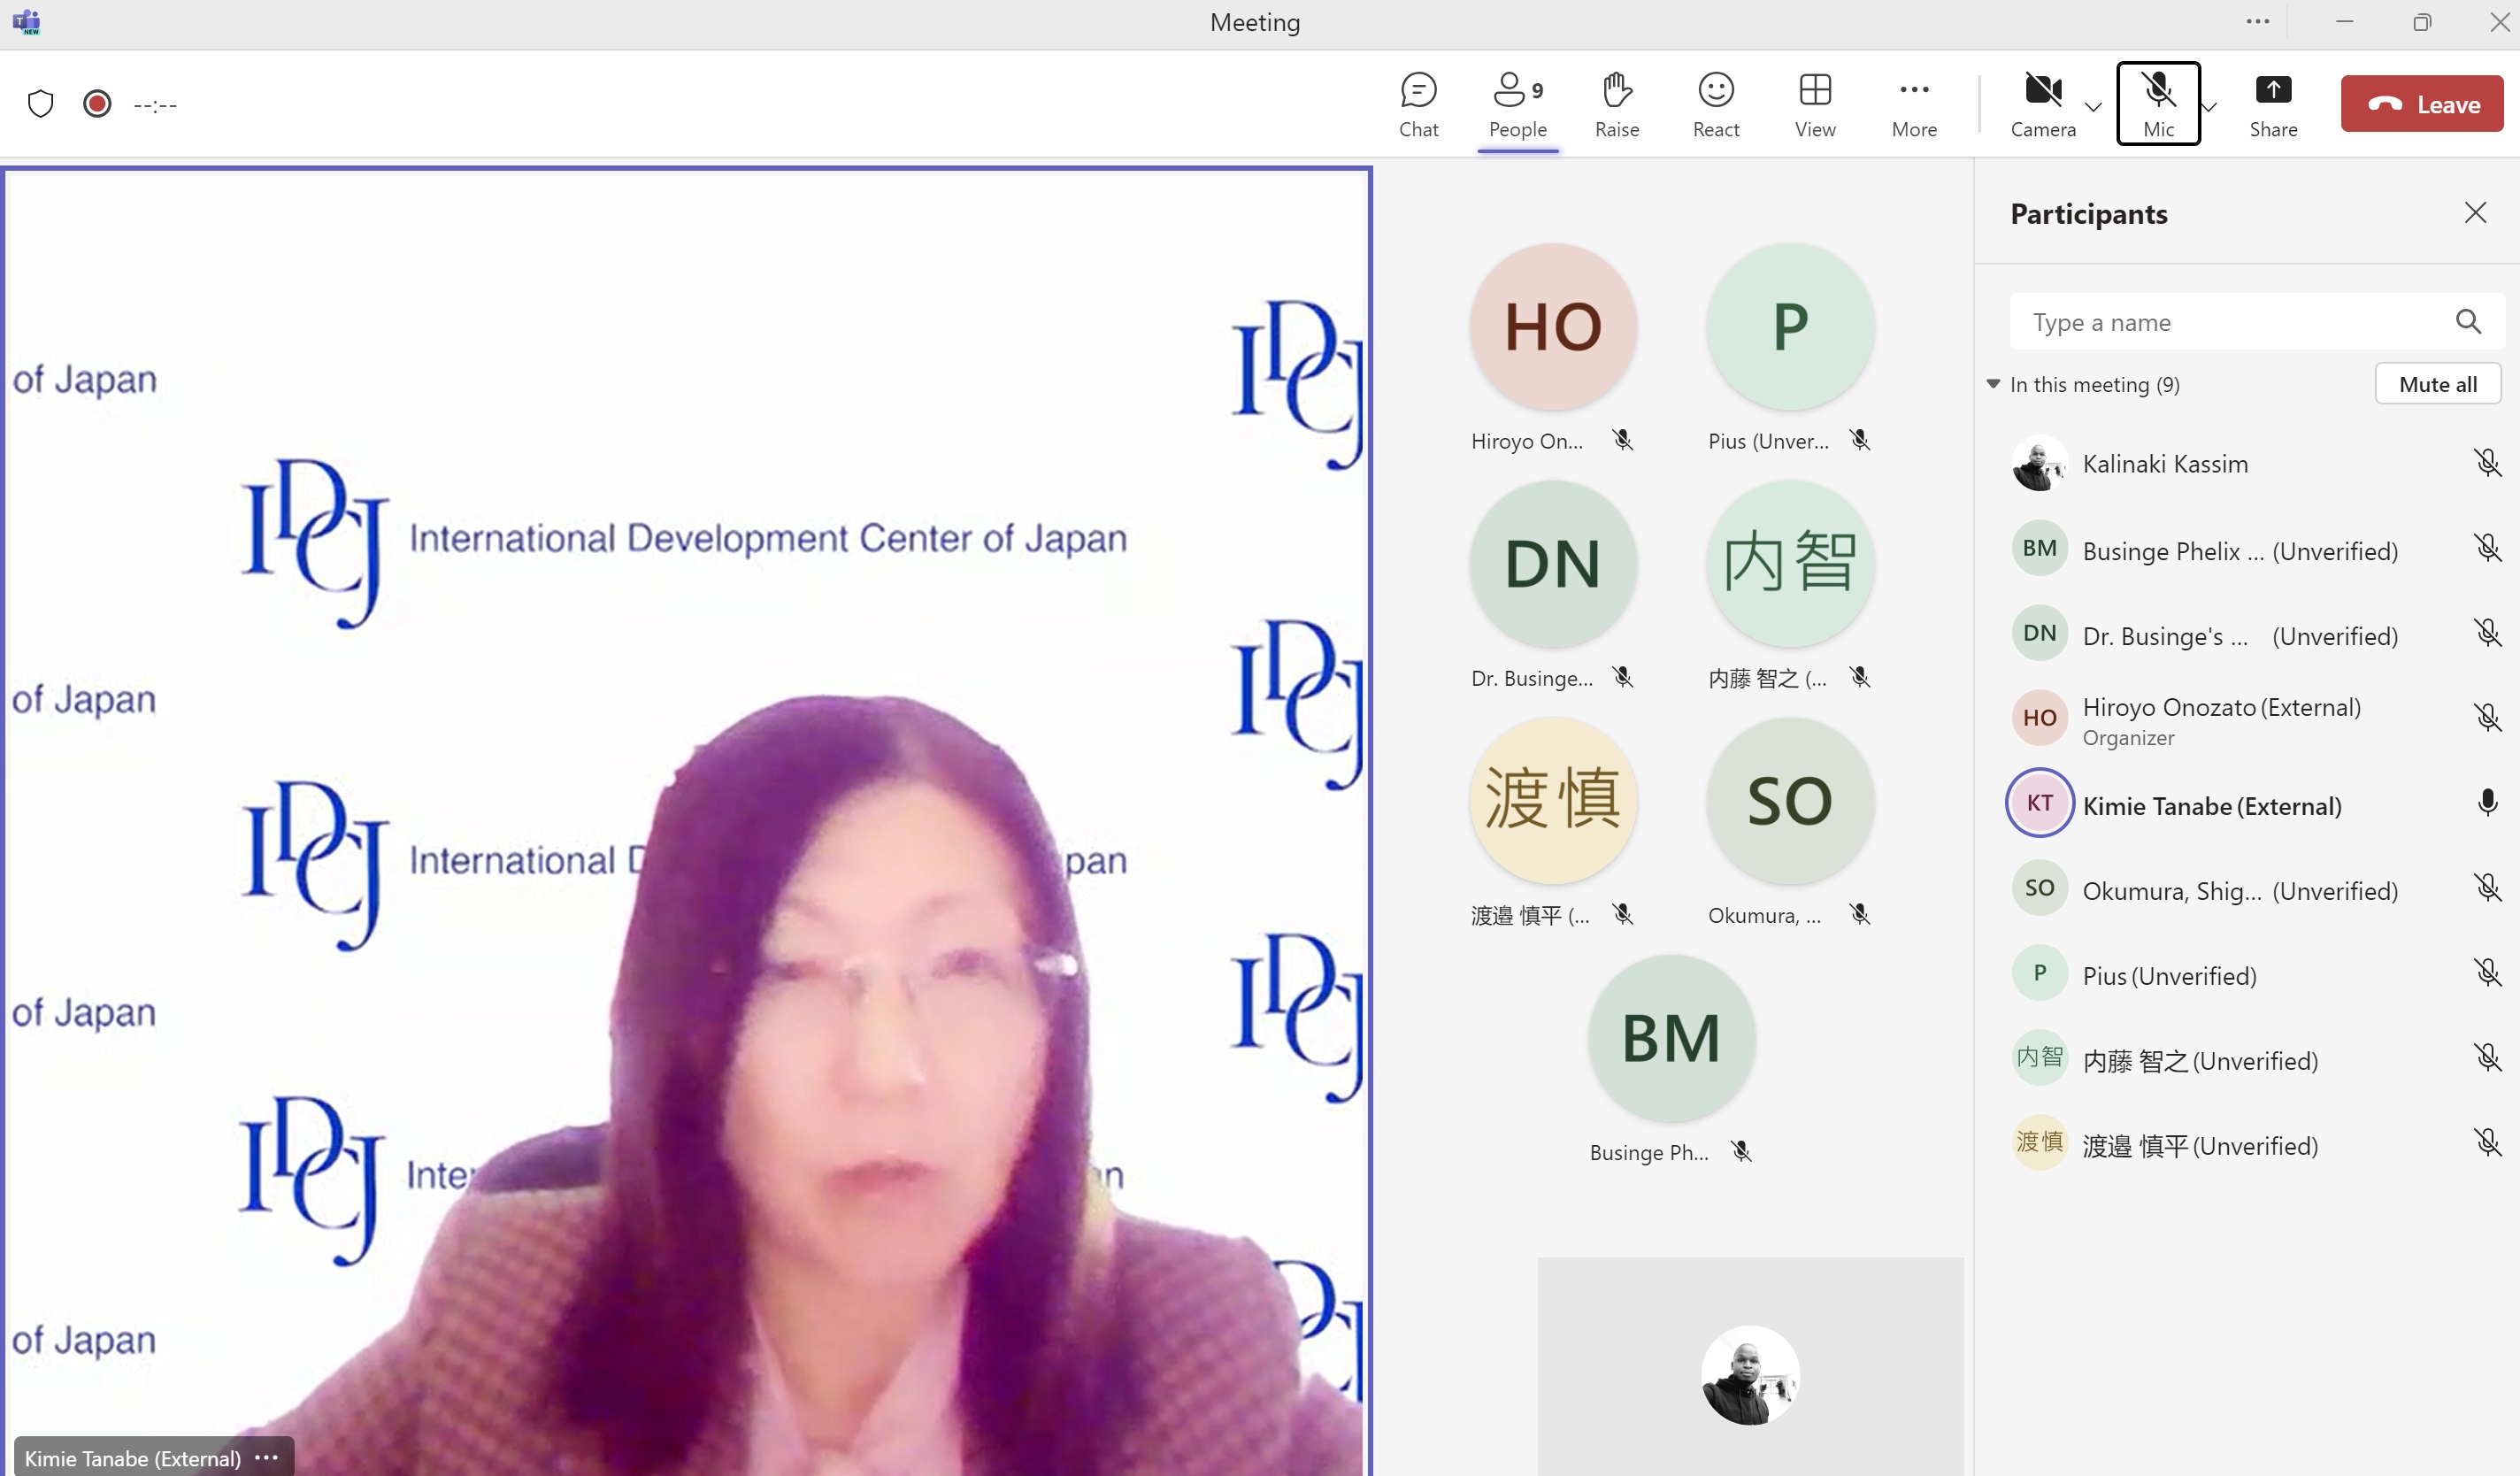Click Kalinaki Kassim's profile photo in list
The width and height of the screenshot is (2520, 1476).
click(2039, 463)
